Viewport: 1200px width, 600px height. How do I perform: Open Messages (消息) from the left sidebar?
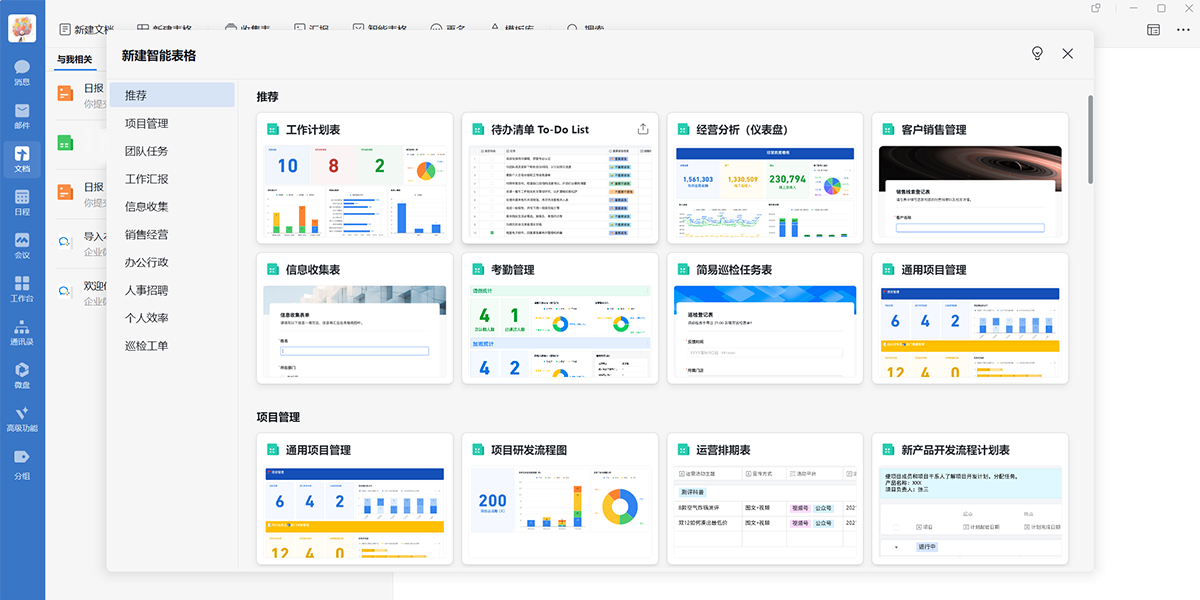click(x=22, y=72)
